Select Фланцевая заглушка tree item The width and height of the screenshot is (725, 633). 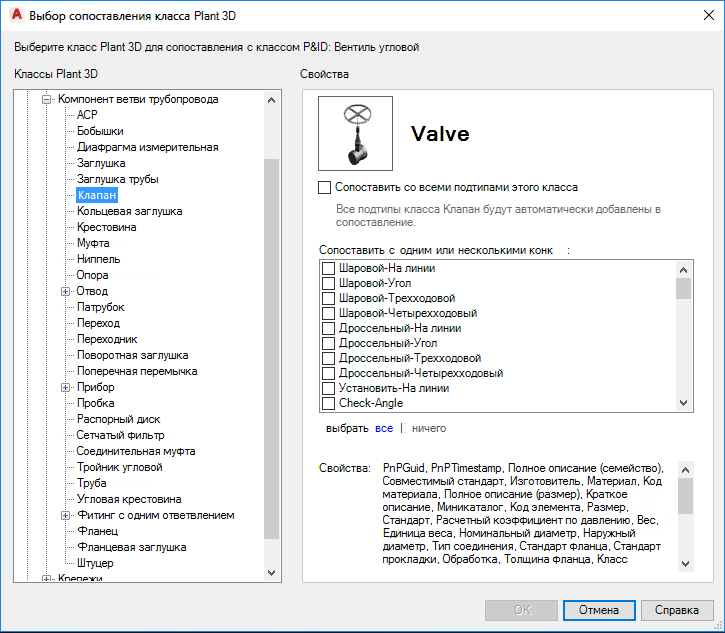(x=131, y=547)
